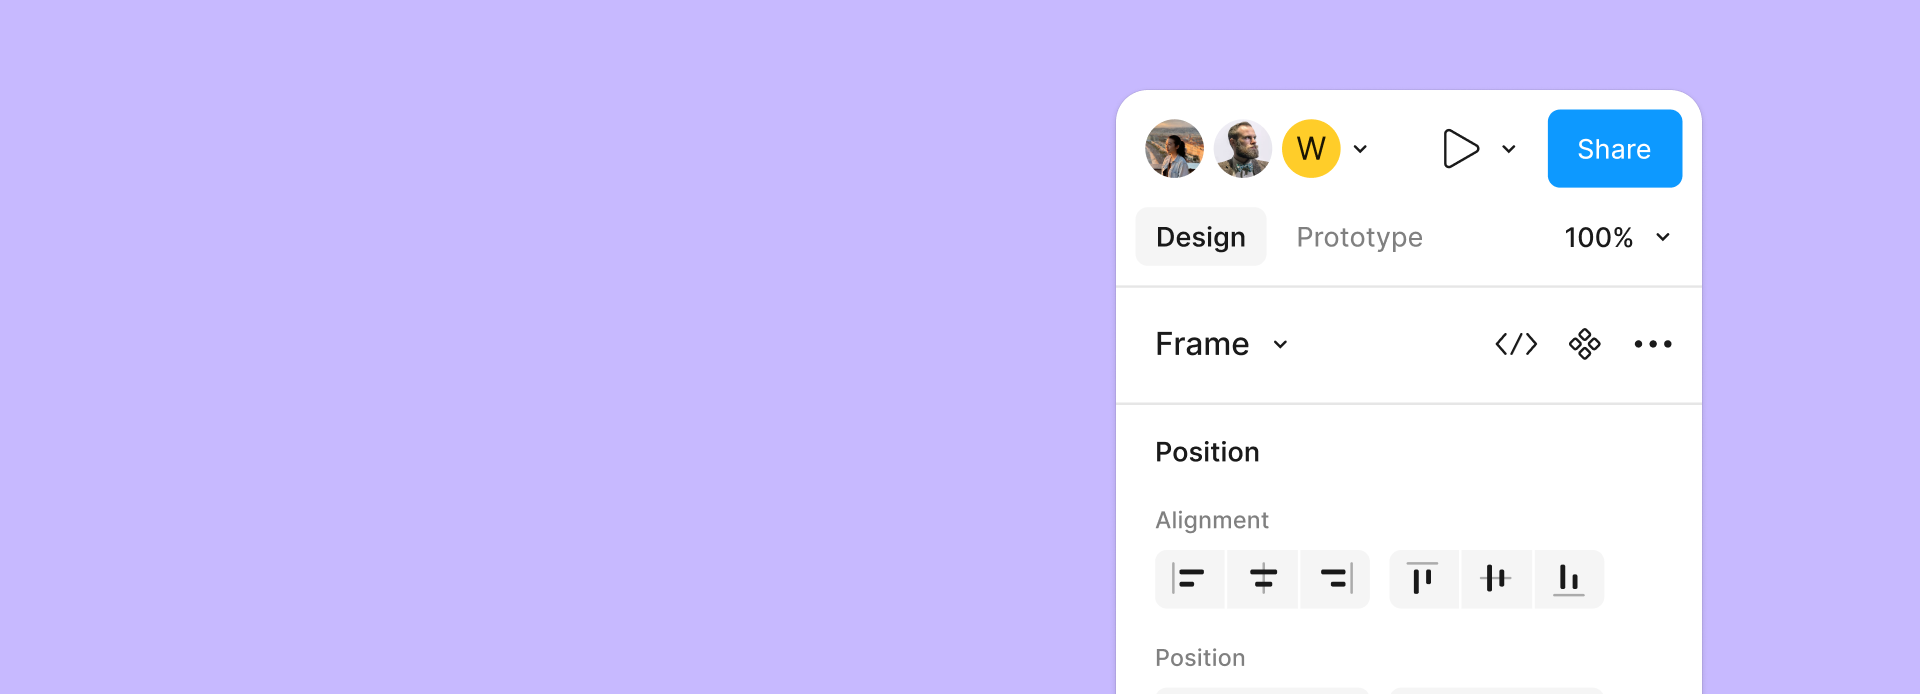
Task: Open the Dev Mode code view icon
Action: pos(1516,343)
